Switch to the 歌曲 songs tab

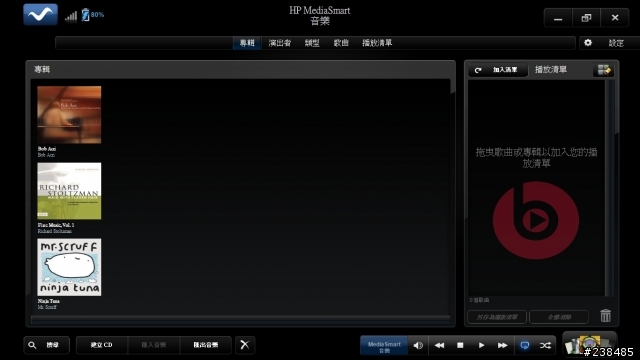(x=341, y=43)
